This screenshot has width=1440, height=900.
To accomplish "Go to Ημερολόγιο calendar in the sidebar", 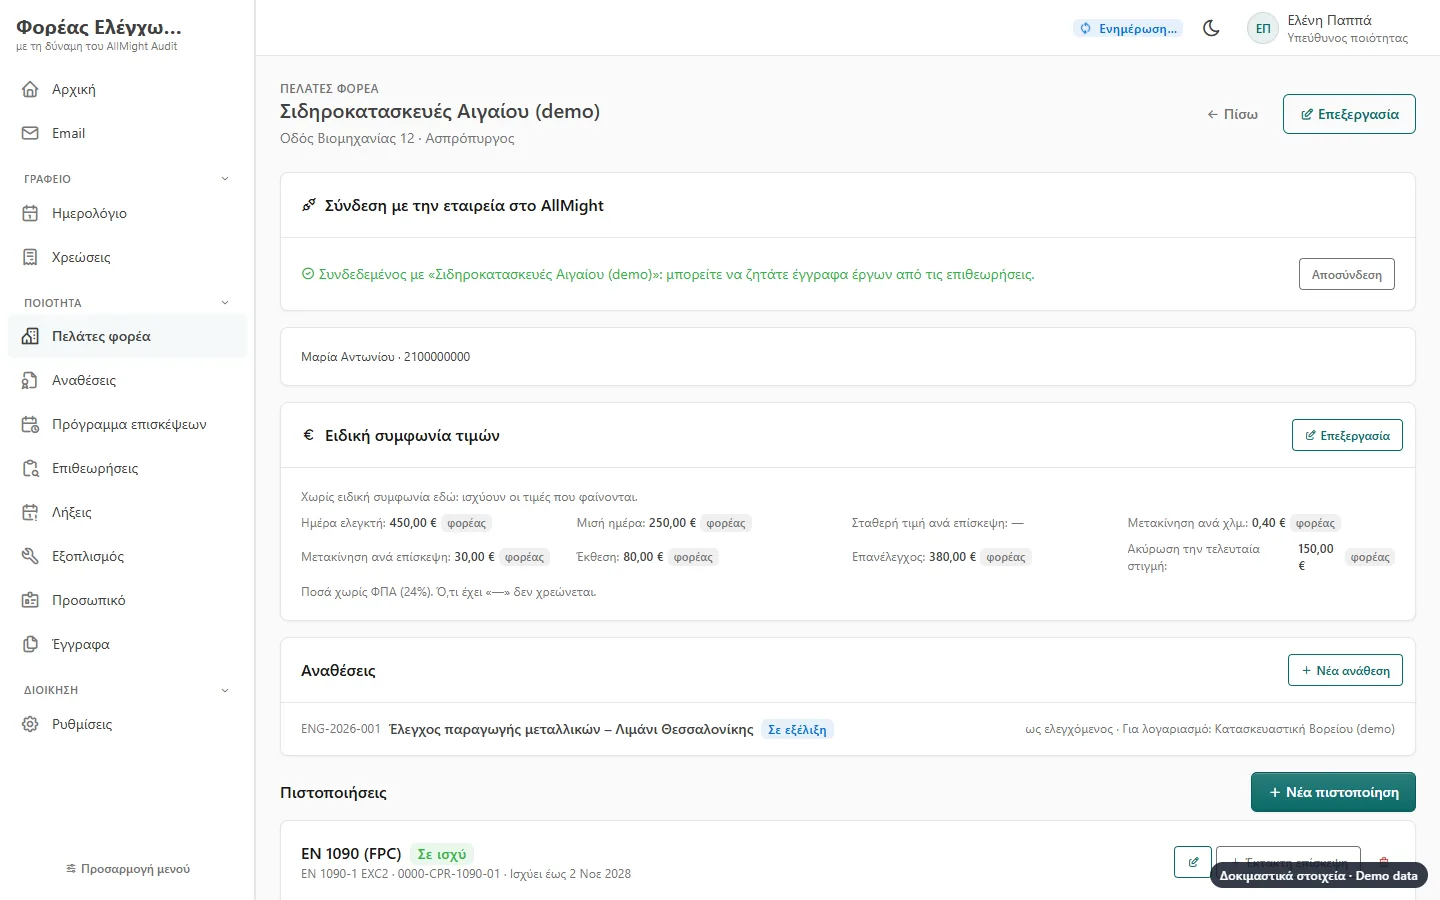I will coord(127,213).
